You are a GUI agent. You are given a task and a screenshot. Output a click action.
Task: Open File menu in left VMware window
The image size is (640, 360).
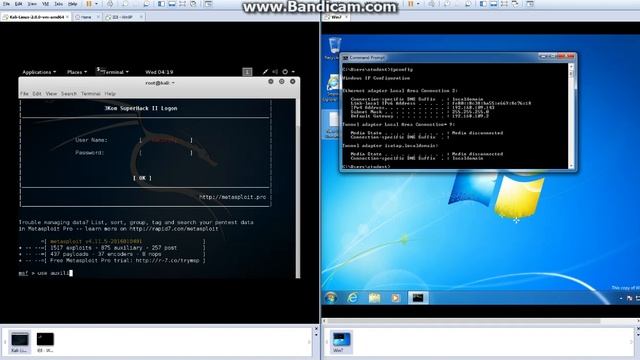(7, 4)
